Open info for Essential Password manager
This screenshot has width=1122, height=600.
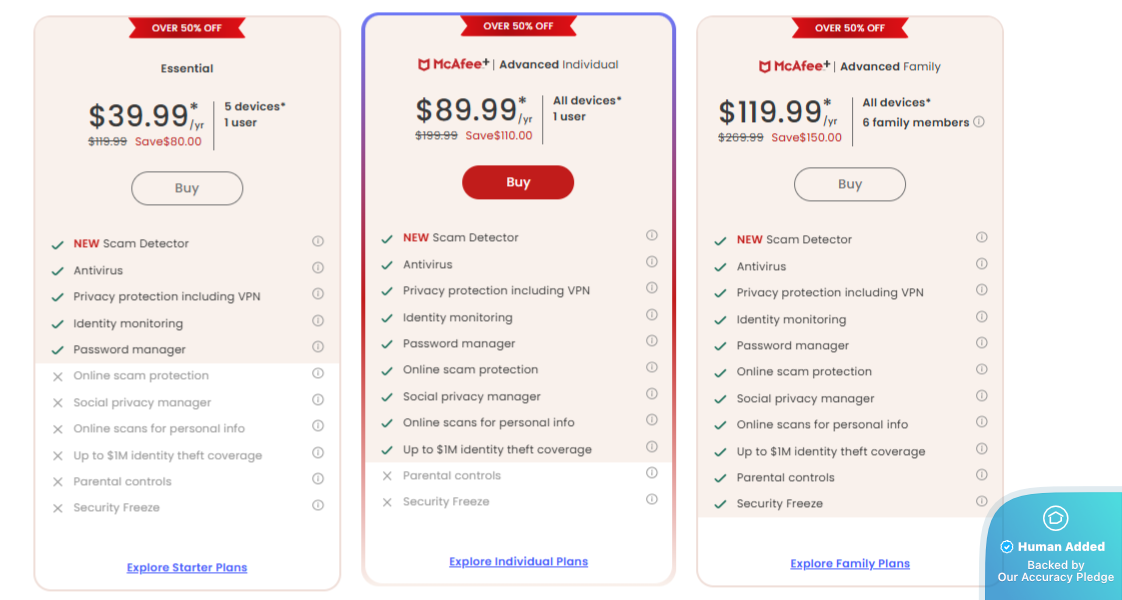[318, 347]
